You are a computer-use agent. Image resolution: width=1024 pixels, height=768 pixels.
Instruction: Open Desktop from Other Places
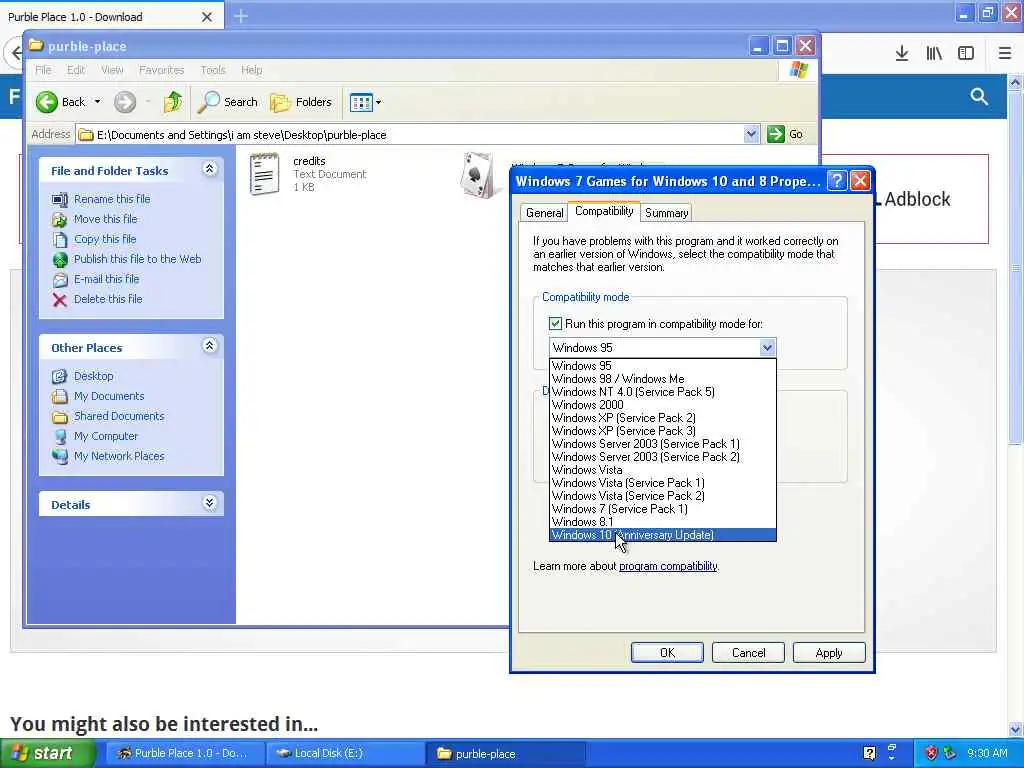click(x=93, y=376)
